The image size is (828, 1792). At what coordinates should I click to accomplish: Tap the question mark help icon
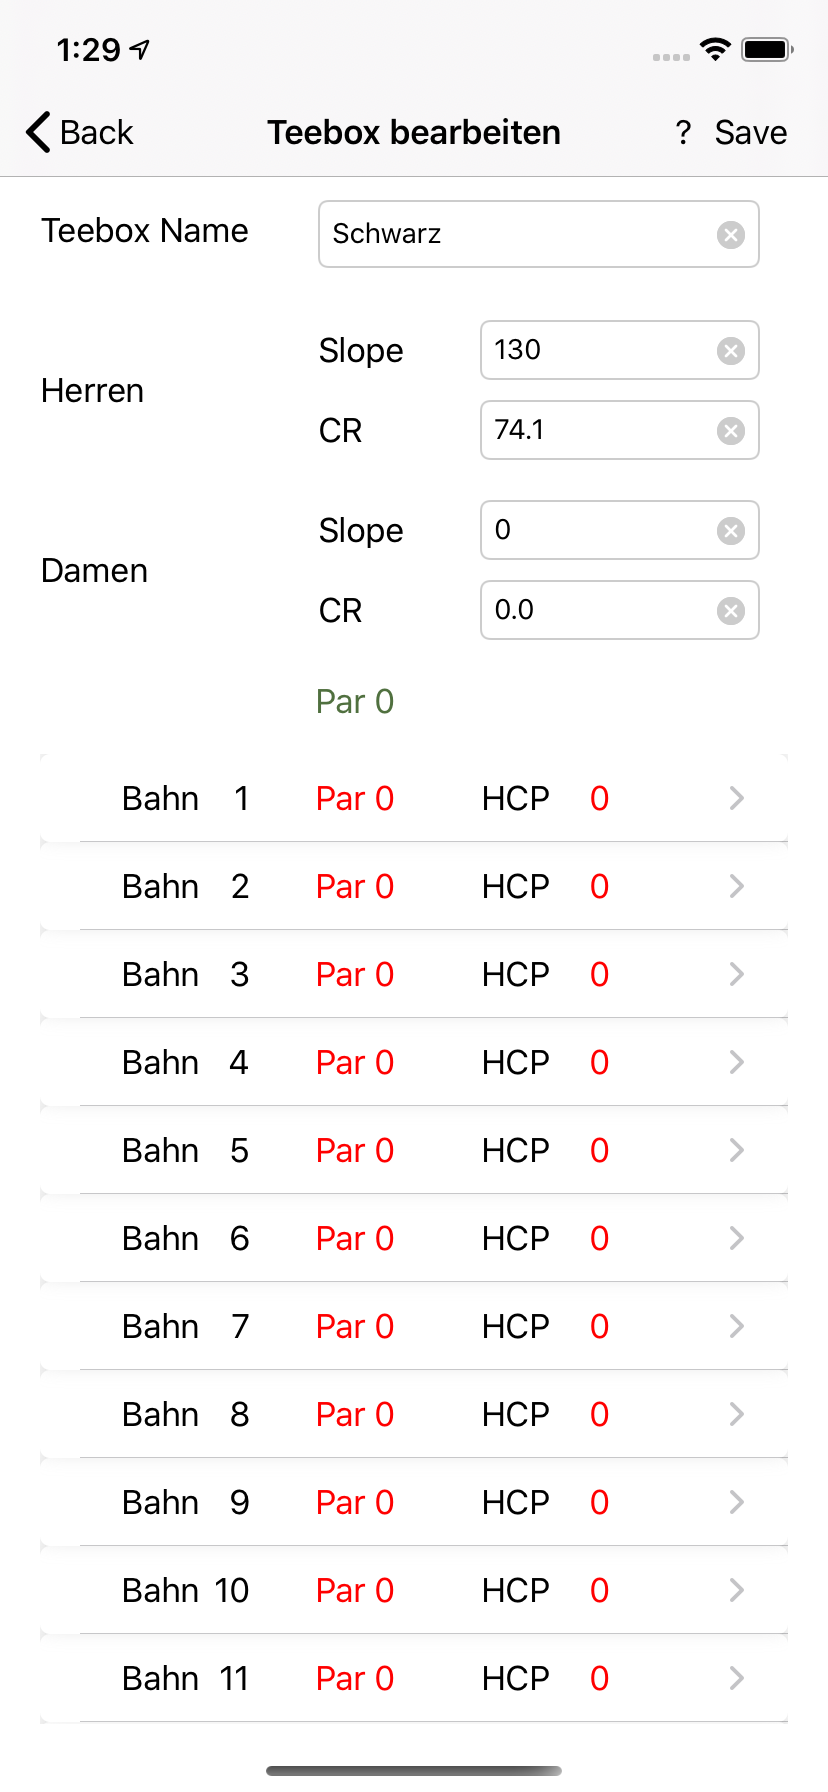(683, 133)
